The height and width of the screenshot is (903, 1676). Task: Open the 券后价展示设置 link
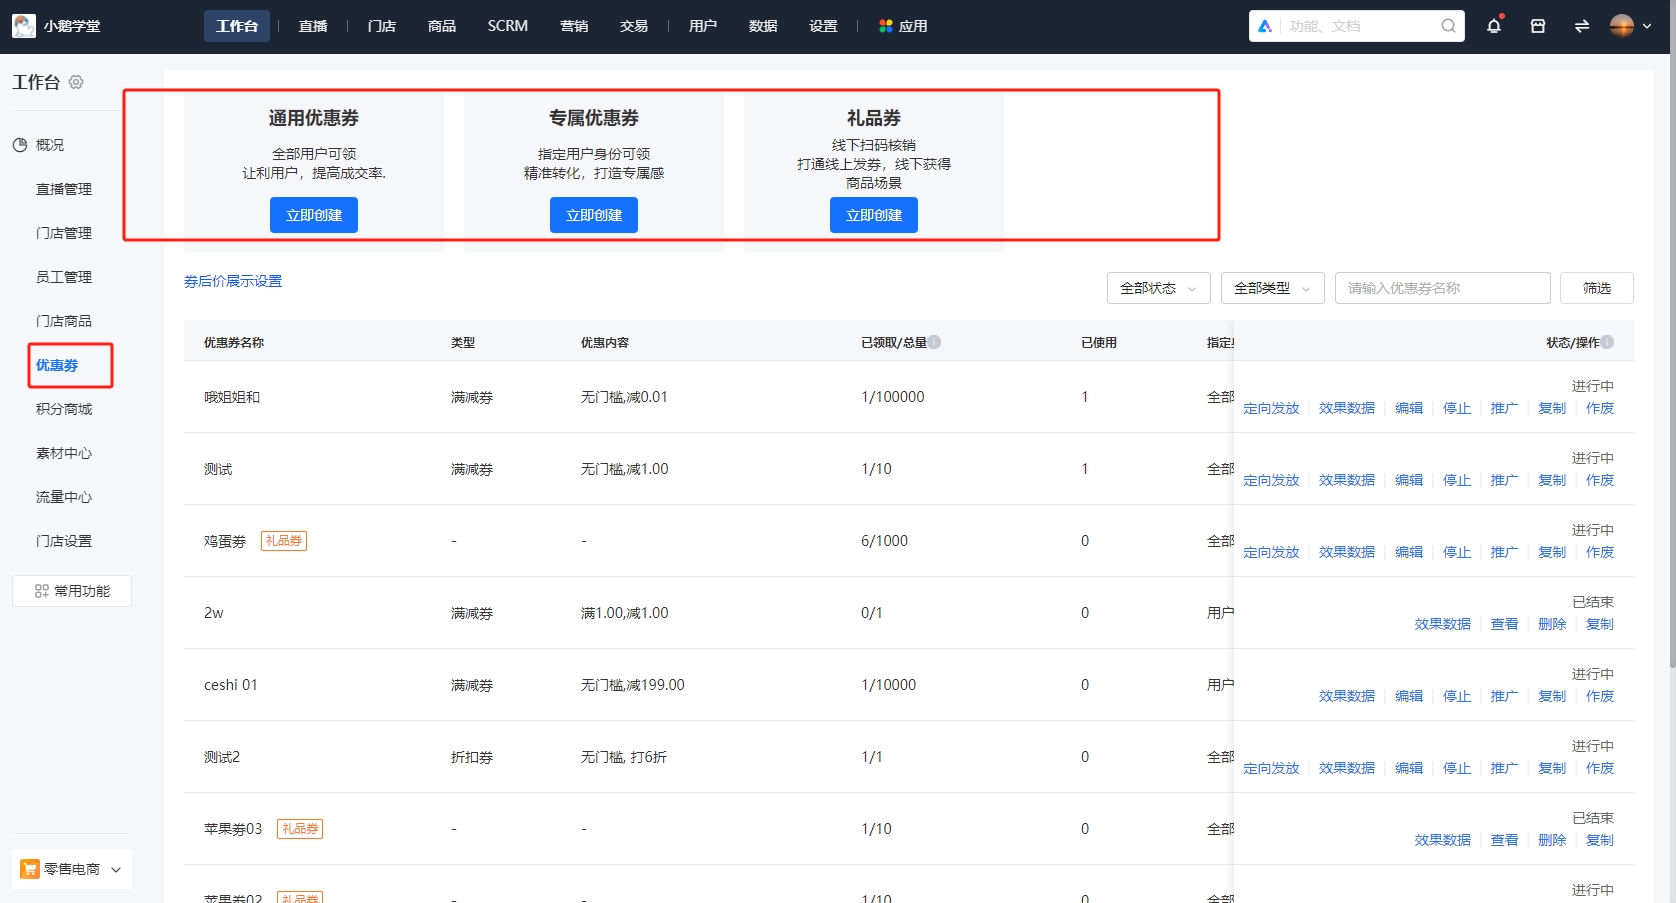(233, 281)
